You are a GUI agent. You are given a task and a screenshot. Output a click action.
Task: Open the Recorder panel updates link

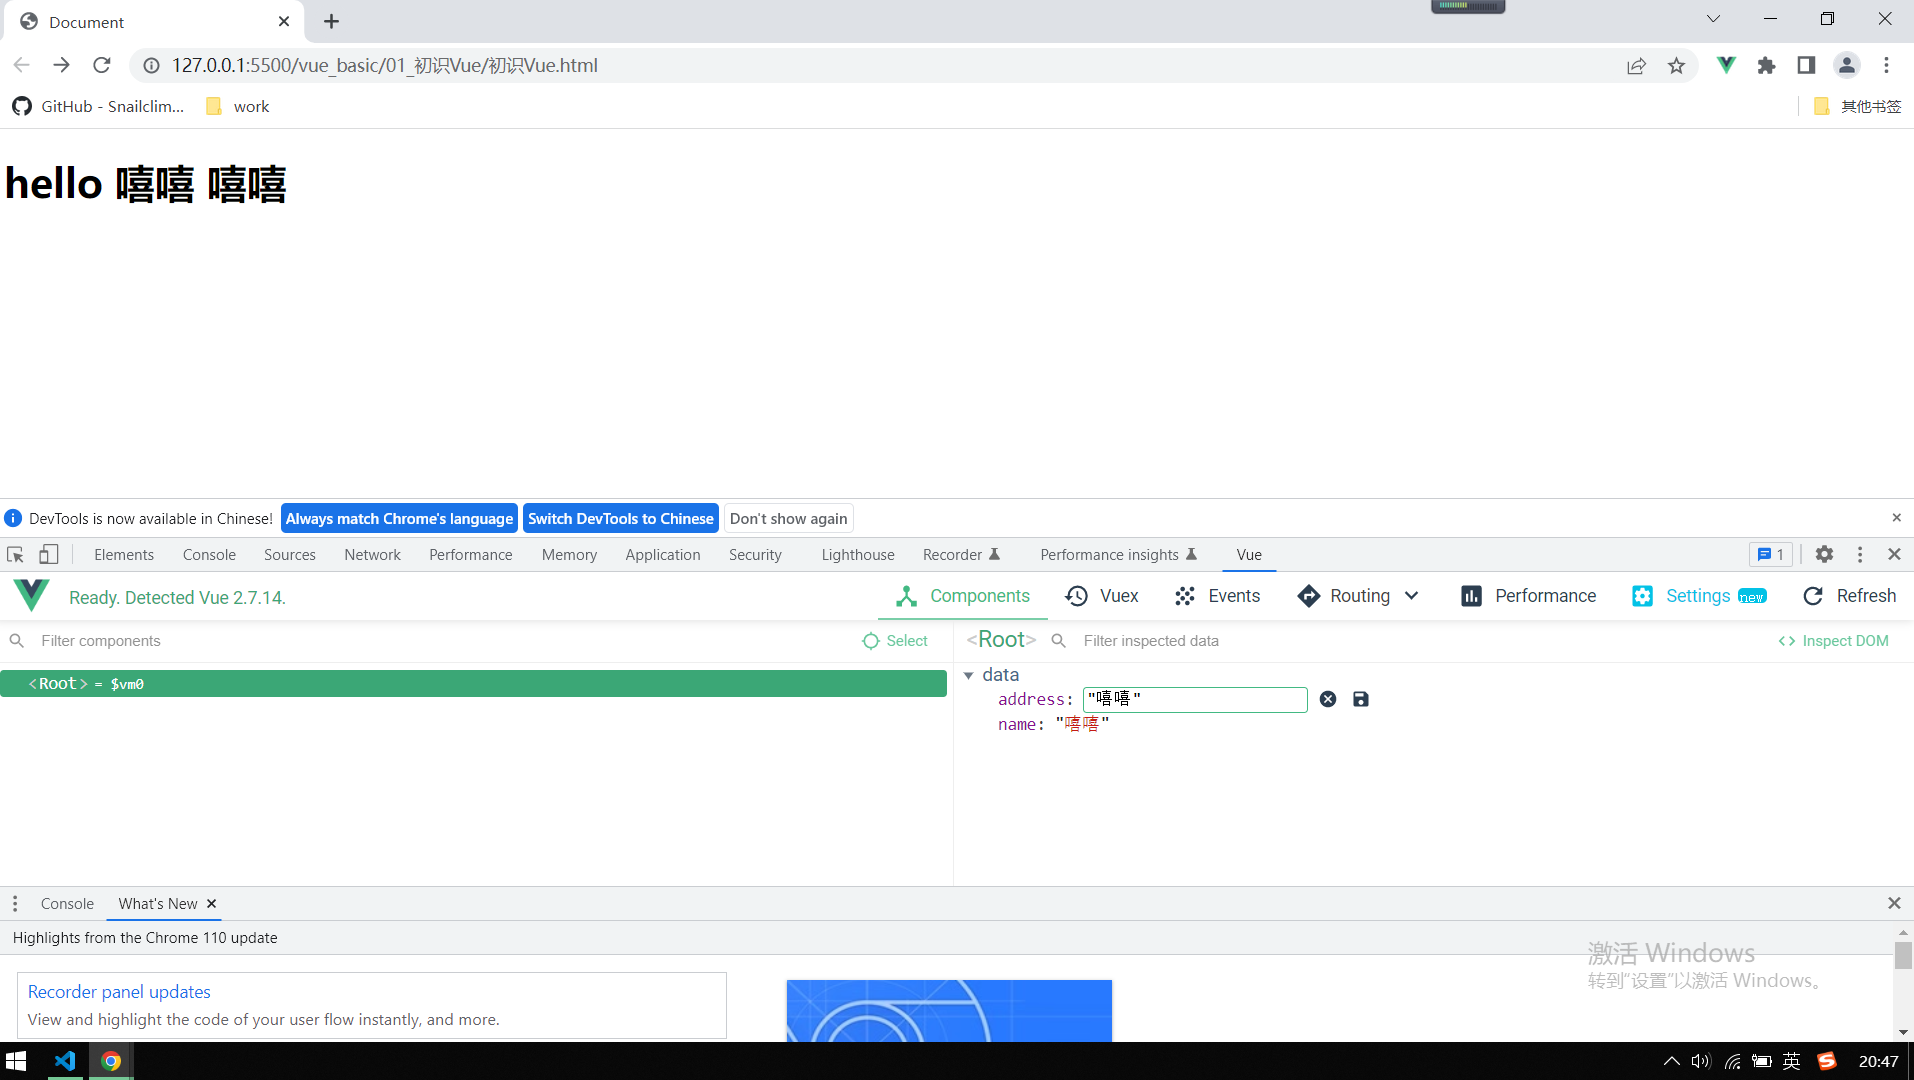(119, 992)
